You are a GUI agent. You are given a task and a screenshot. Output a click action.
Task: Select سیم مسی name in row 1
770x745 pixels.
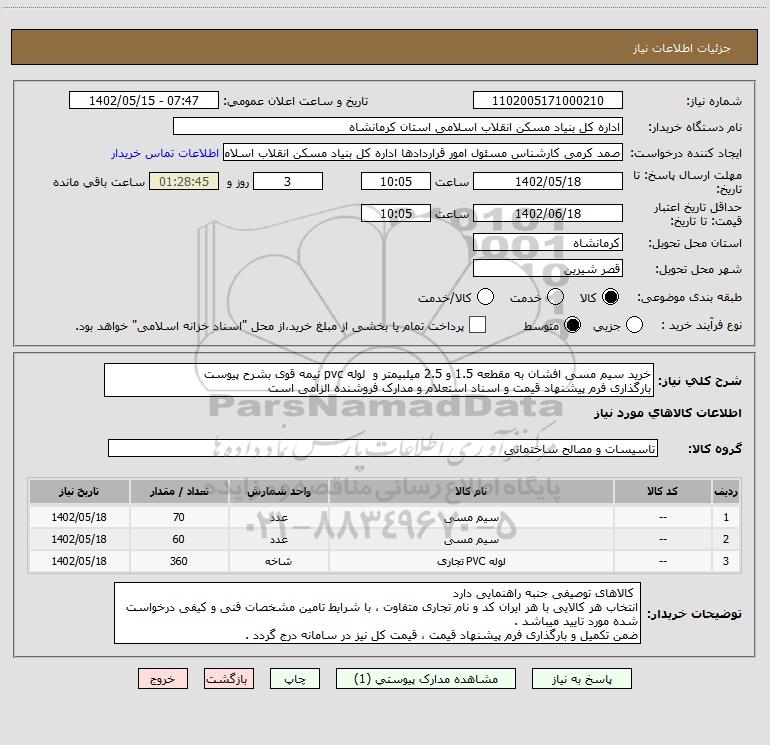pyautogui.click(x=471, y=518)
